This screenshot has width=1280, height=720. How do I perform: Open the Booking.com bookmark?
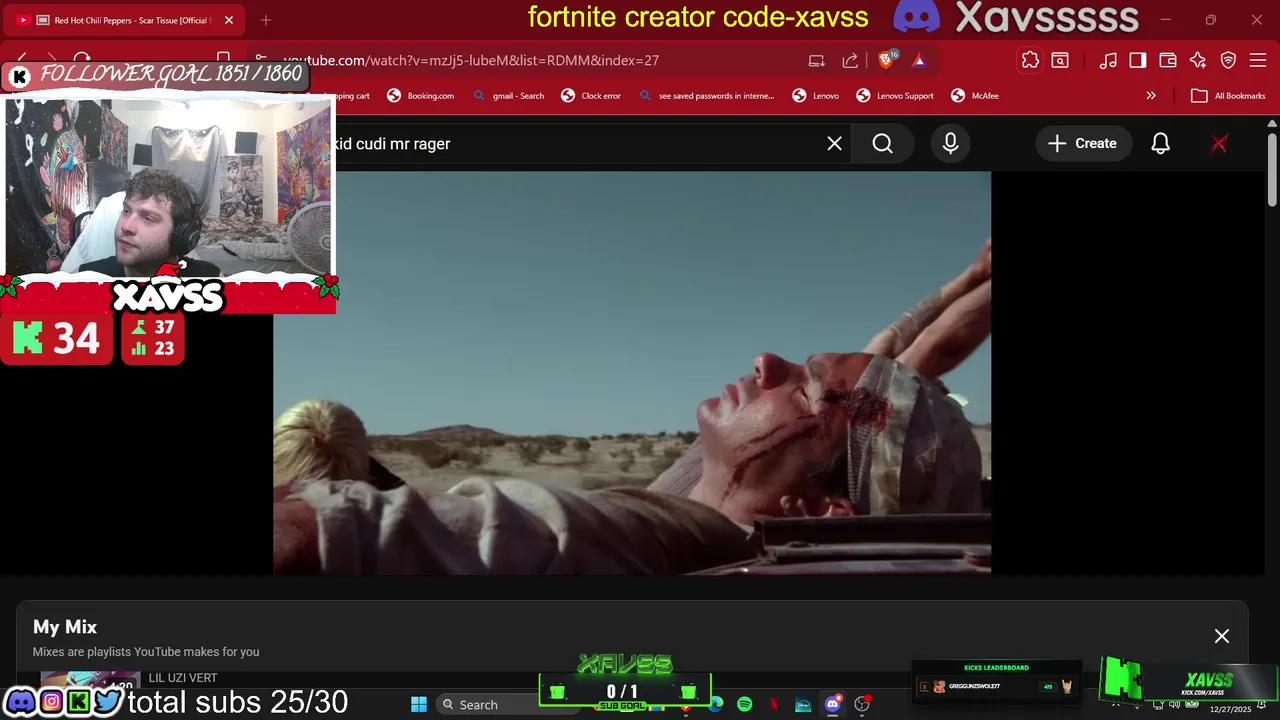coord(421,96)
